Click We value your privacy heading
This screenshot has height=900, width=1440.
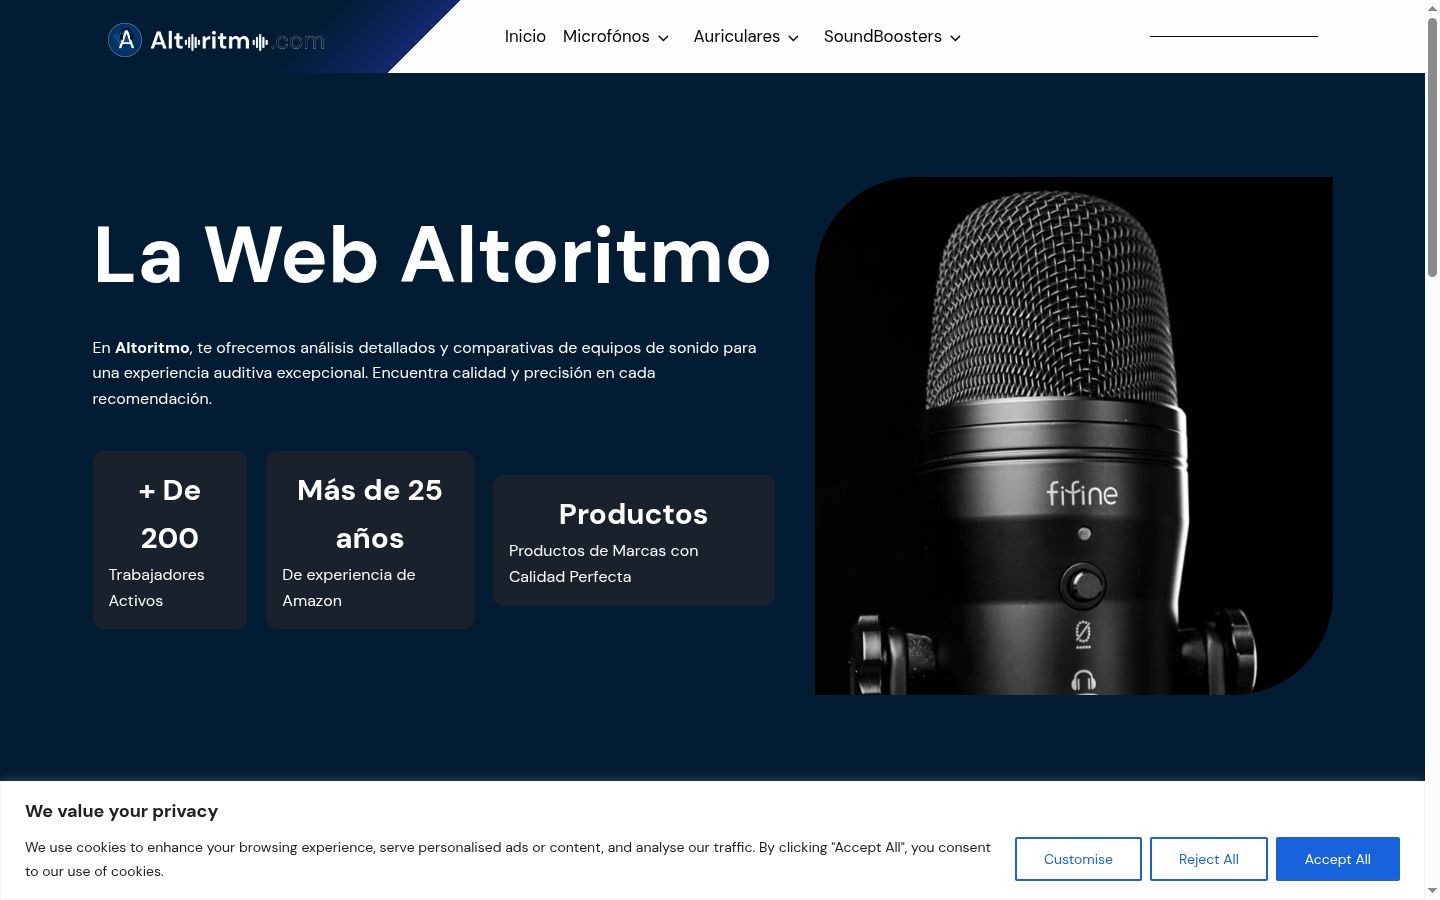[122, 811]
